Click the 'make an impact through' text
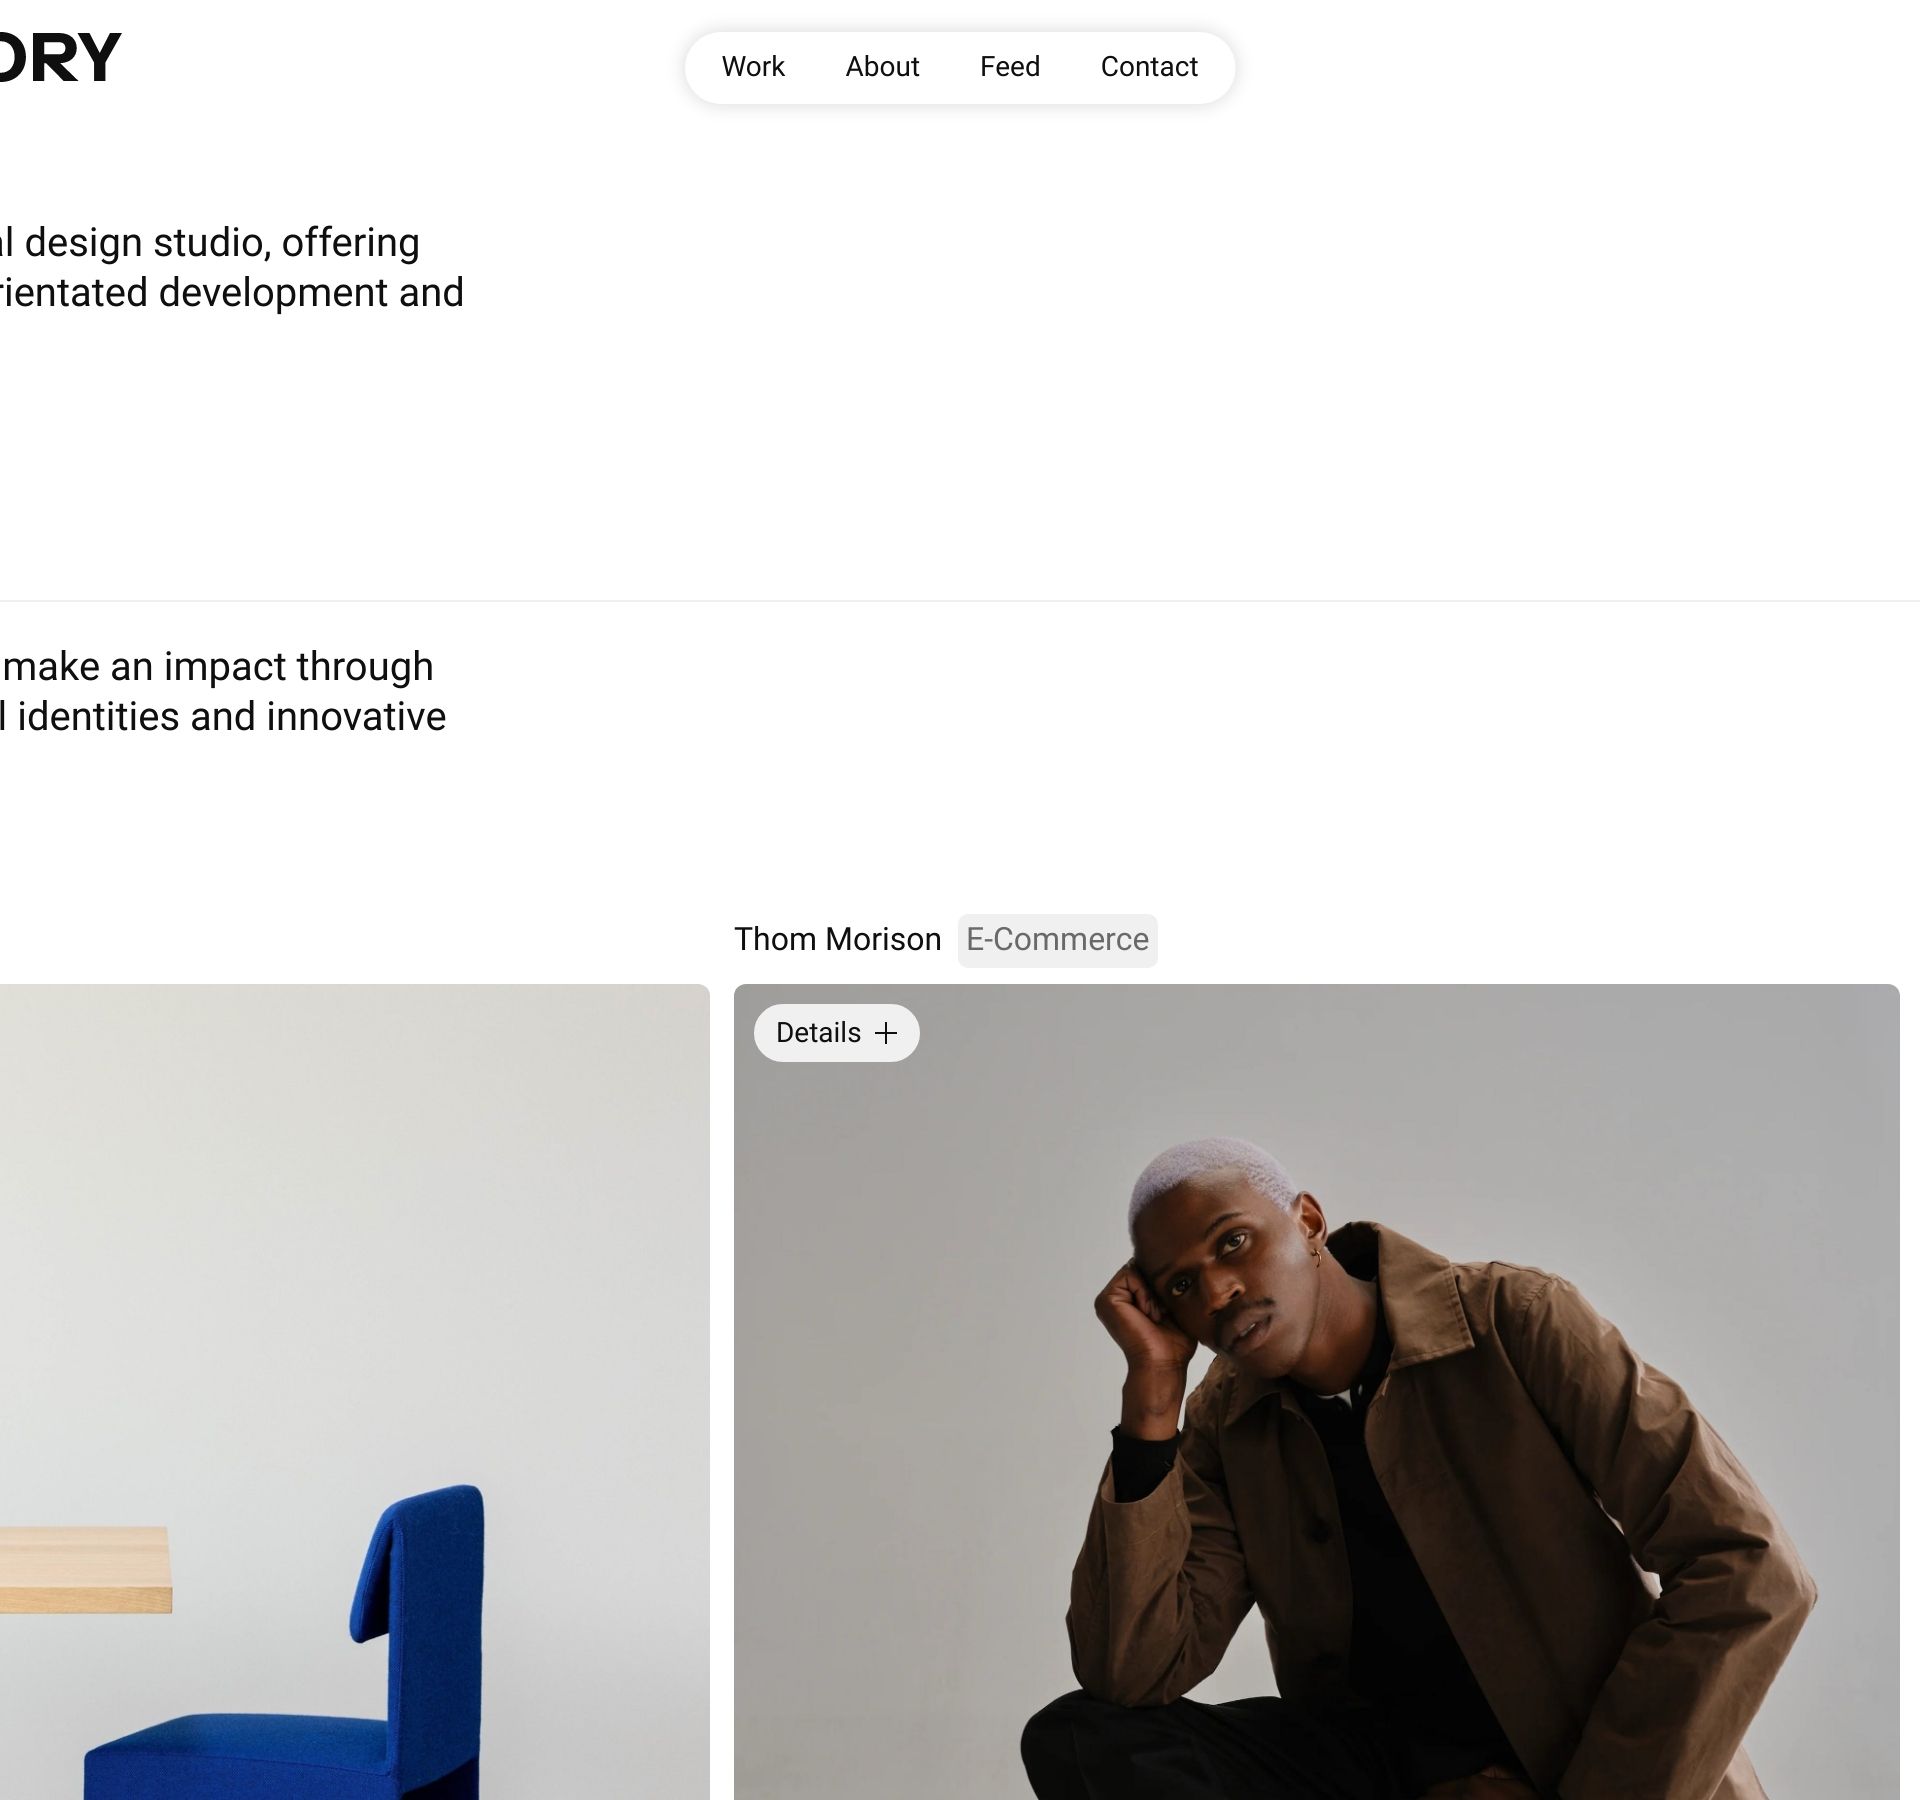Screen dimensions: 1920x1800 [218, 667]
